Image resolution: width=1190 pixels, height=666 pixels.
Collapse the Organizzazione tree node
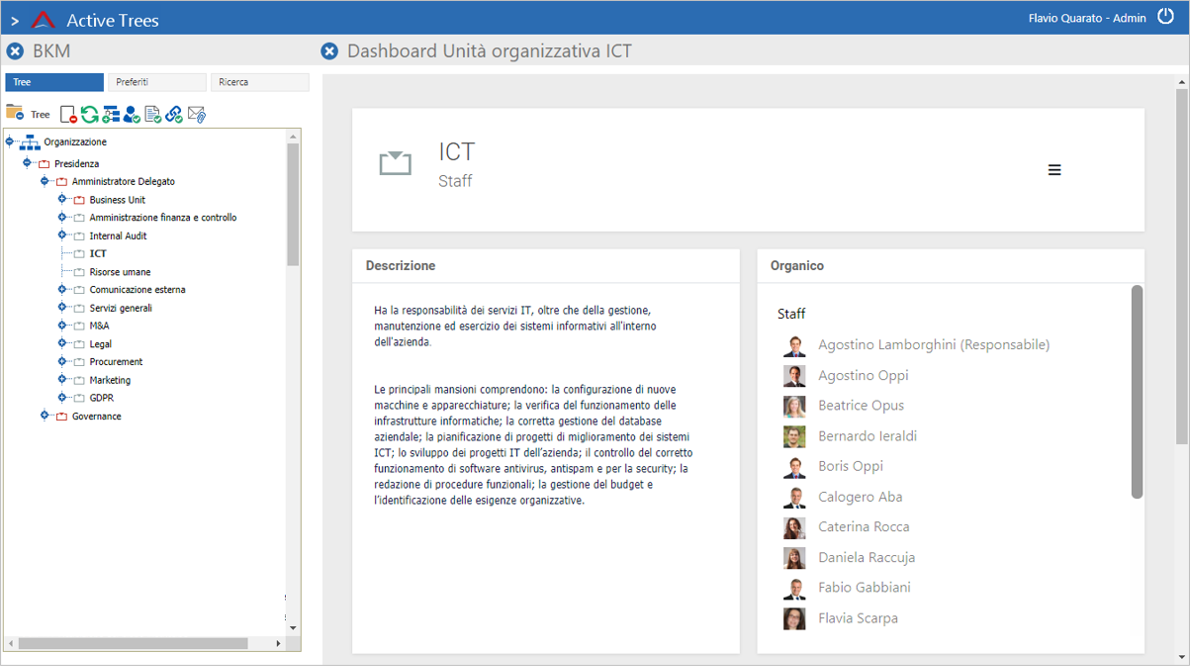tap(10, 141)
